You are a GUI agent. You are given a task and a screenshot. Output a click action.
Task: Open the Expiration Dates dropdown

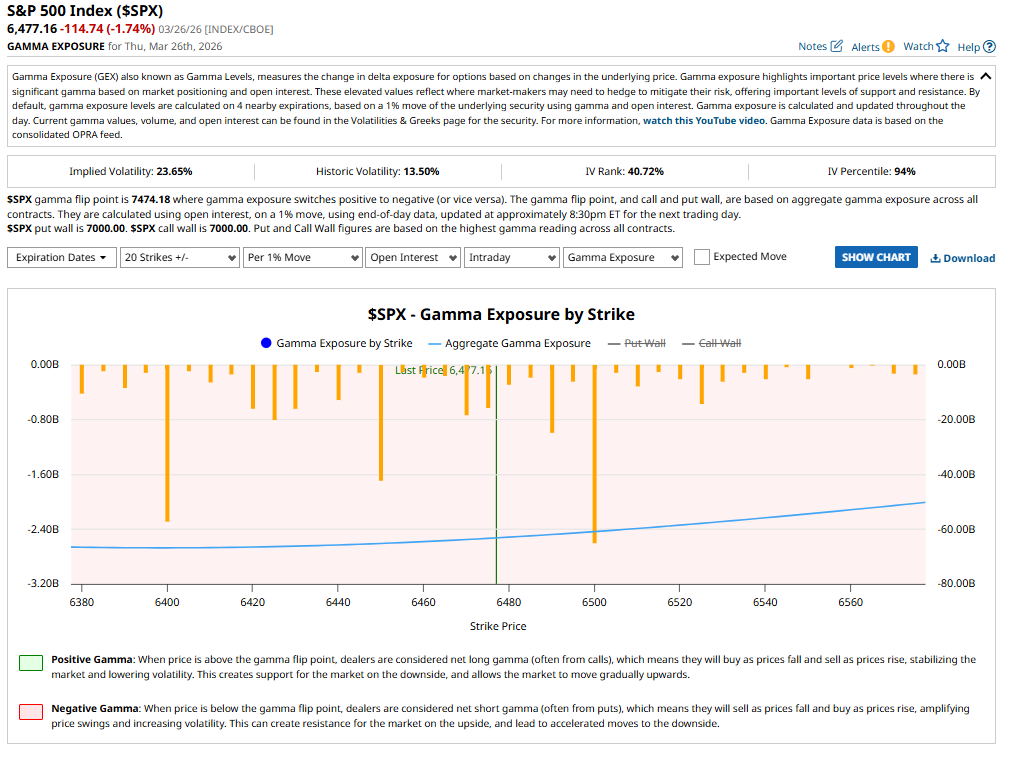[61, 257]
